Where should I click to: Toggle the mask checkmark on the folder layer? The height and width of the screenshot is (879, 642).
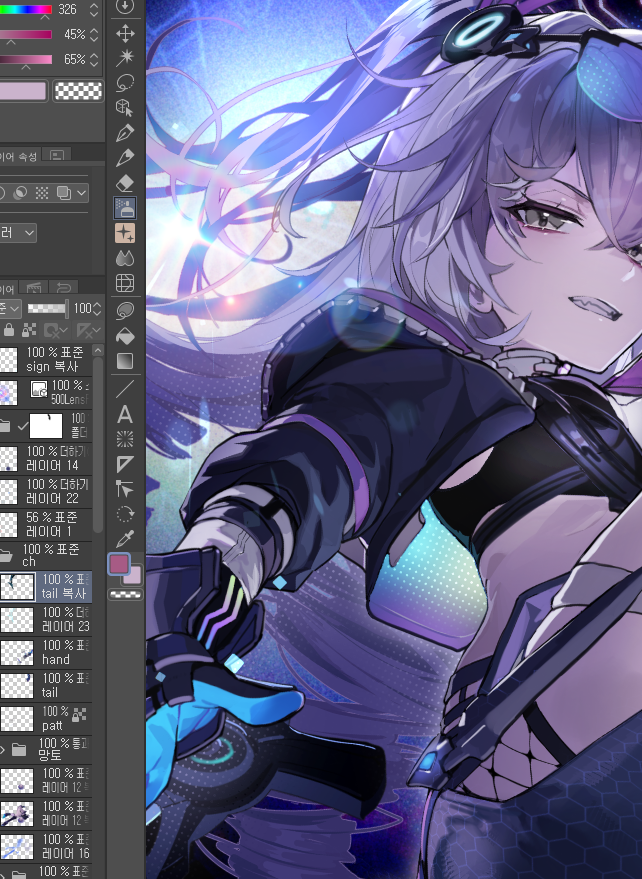tap(22, 427)
